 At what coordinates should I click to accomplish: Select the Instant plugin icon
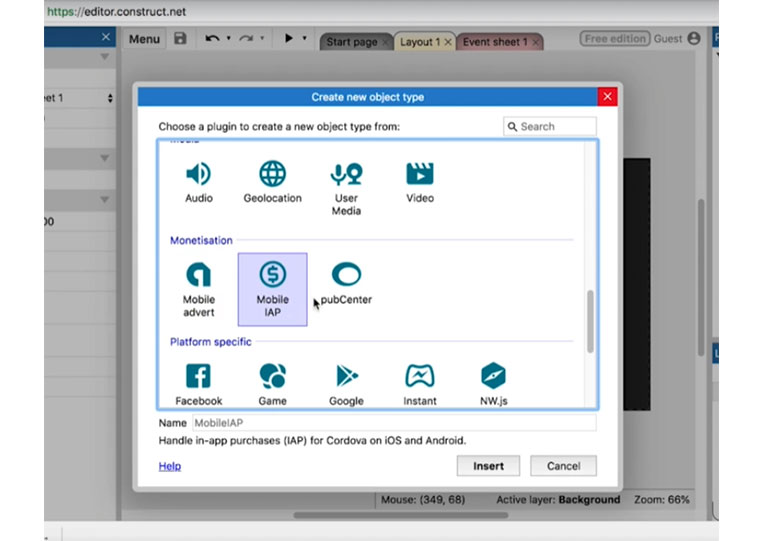419,376
